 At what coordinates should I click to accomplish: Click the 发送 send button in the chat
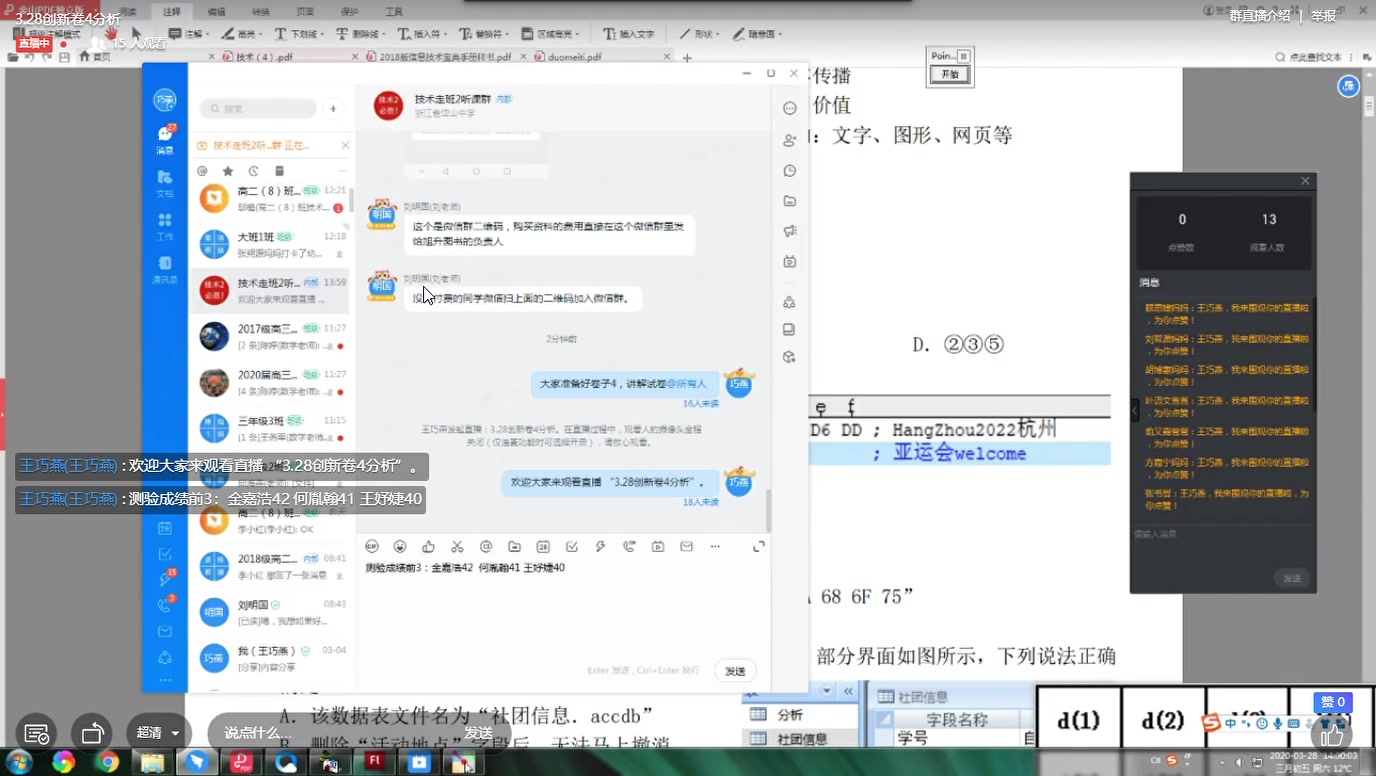735,670
